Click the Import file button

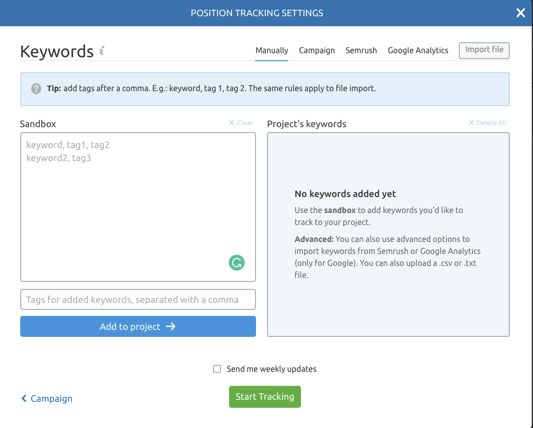[x=484, y=50]
